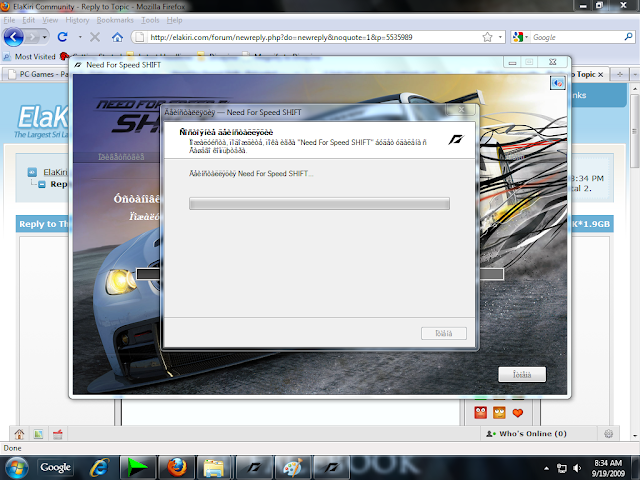Screen dimensions: 640x480
Task: Focus the Google search box
Action: click(576, 37)
